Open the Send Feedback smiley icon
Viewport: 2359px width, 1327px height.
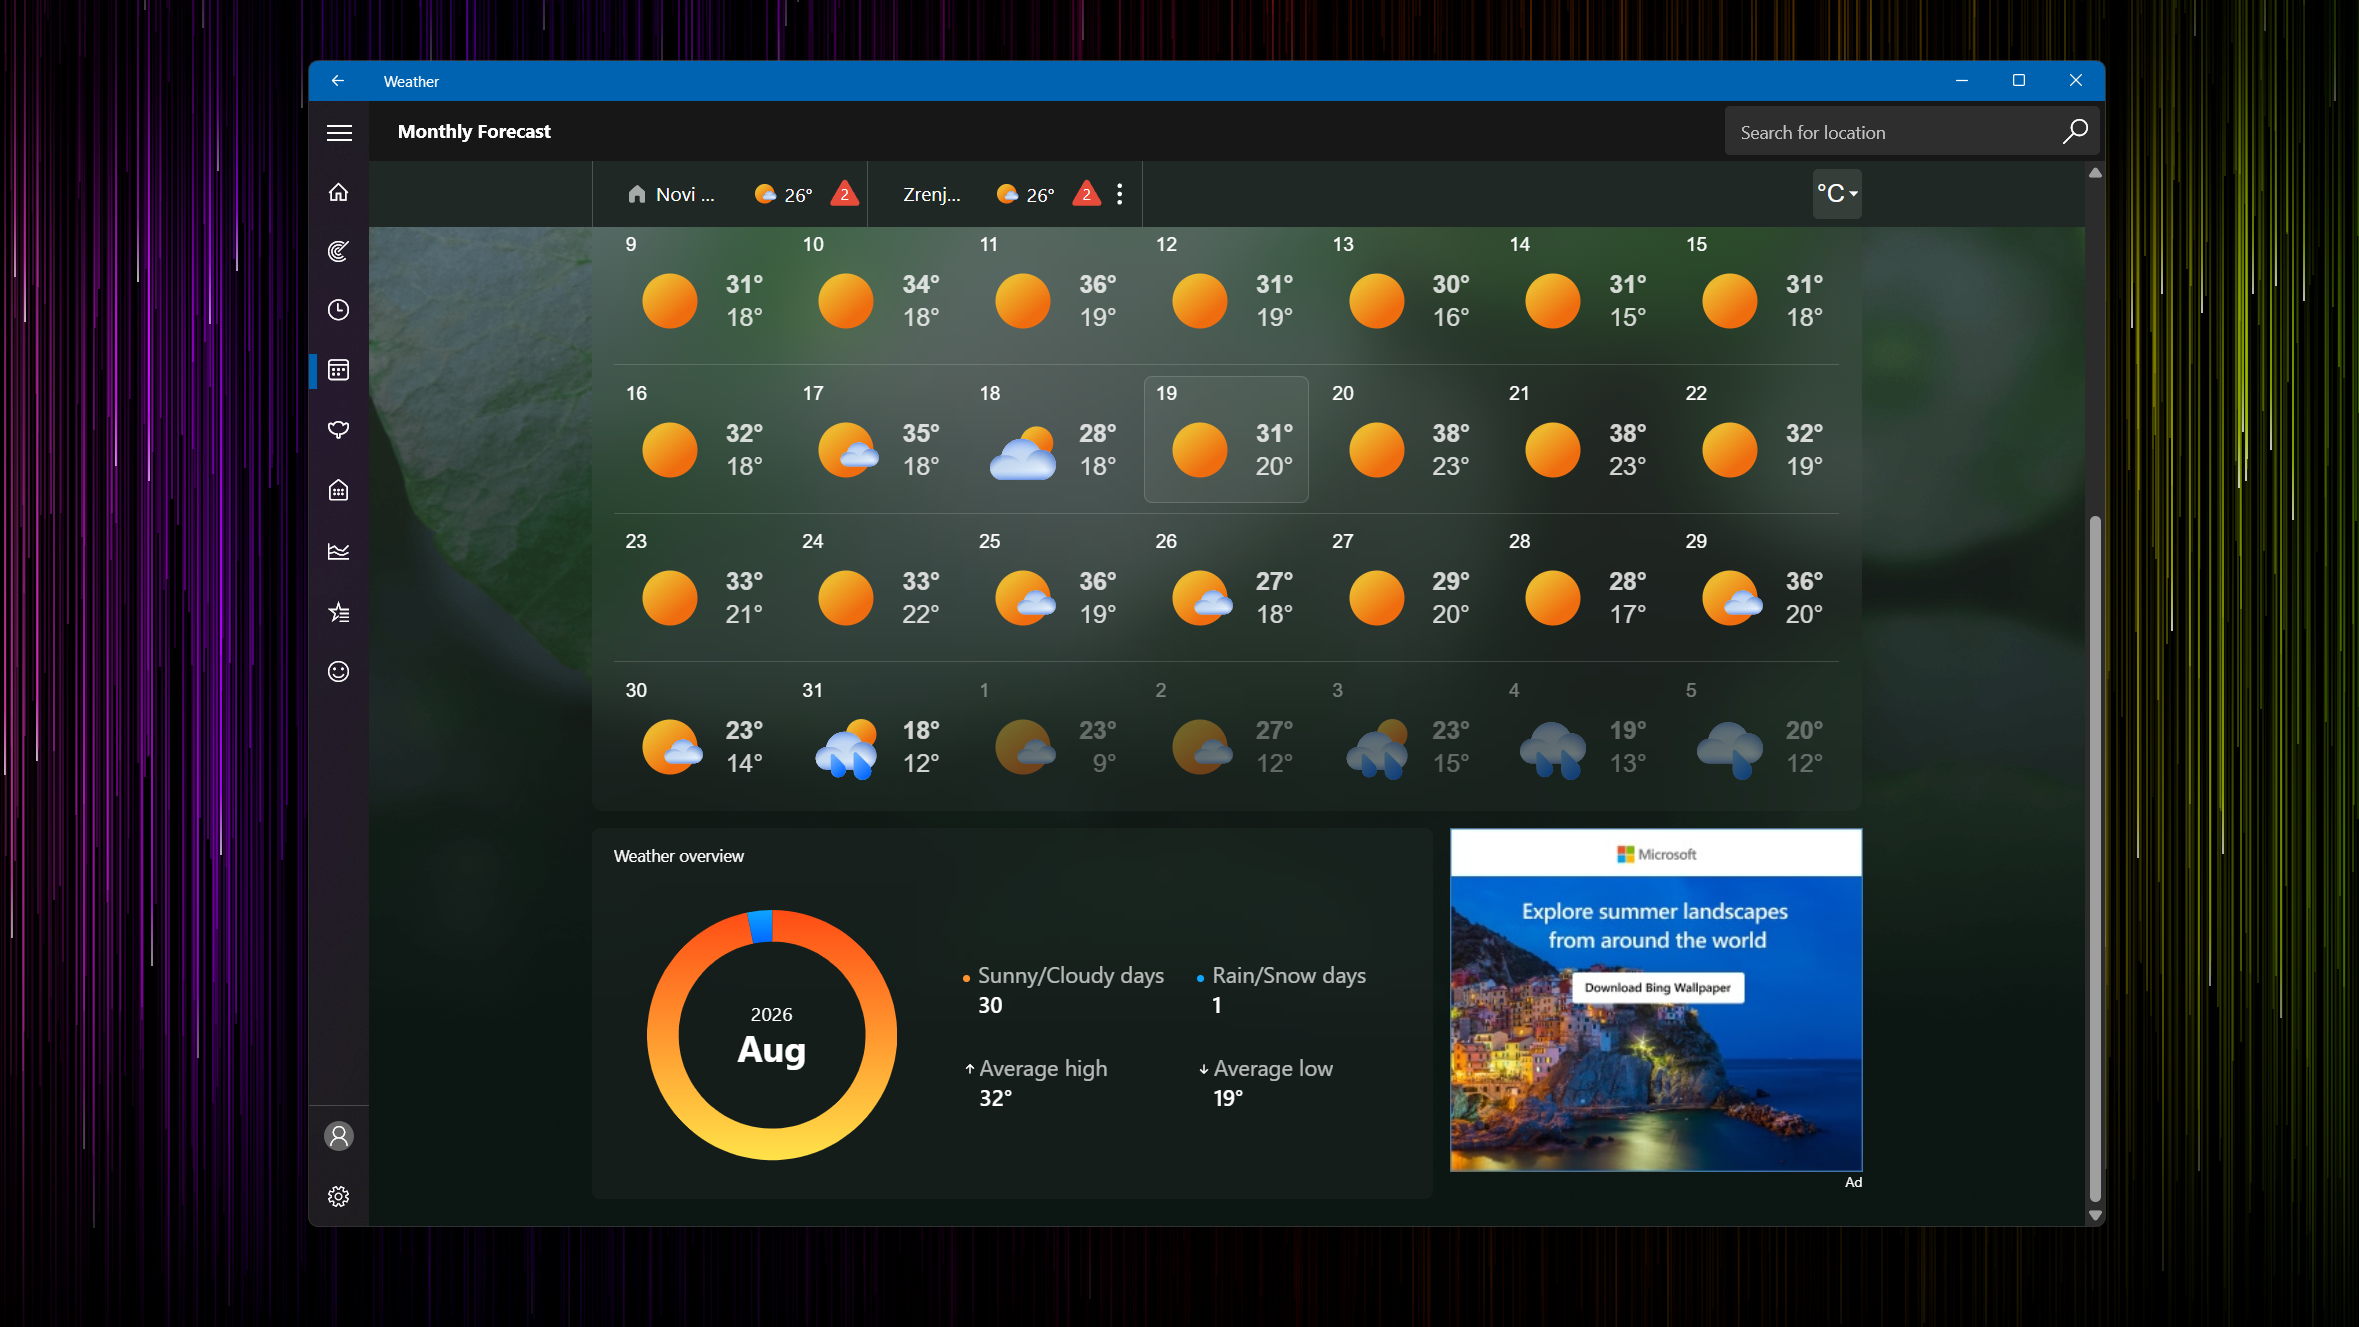pyautogui.click(x=339, y=671)
